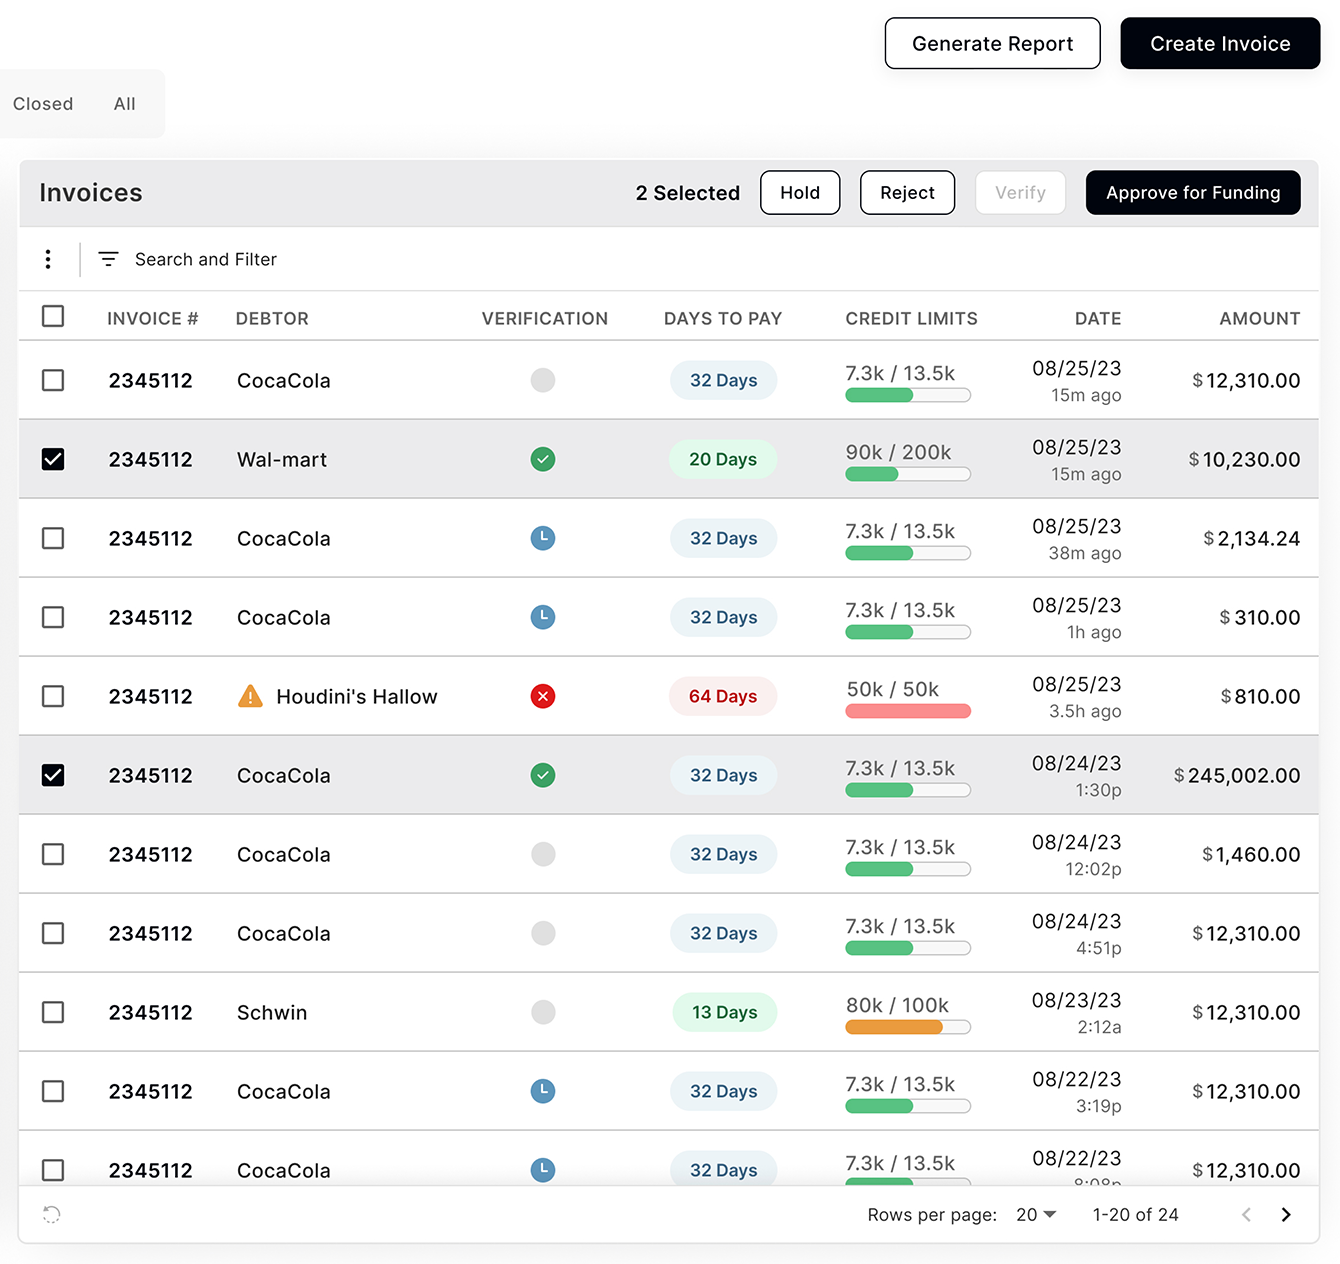1340x1264 pixels.
Task: Click the previous page chevron
Action: point(1246,1214)
